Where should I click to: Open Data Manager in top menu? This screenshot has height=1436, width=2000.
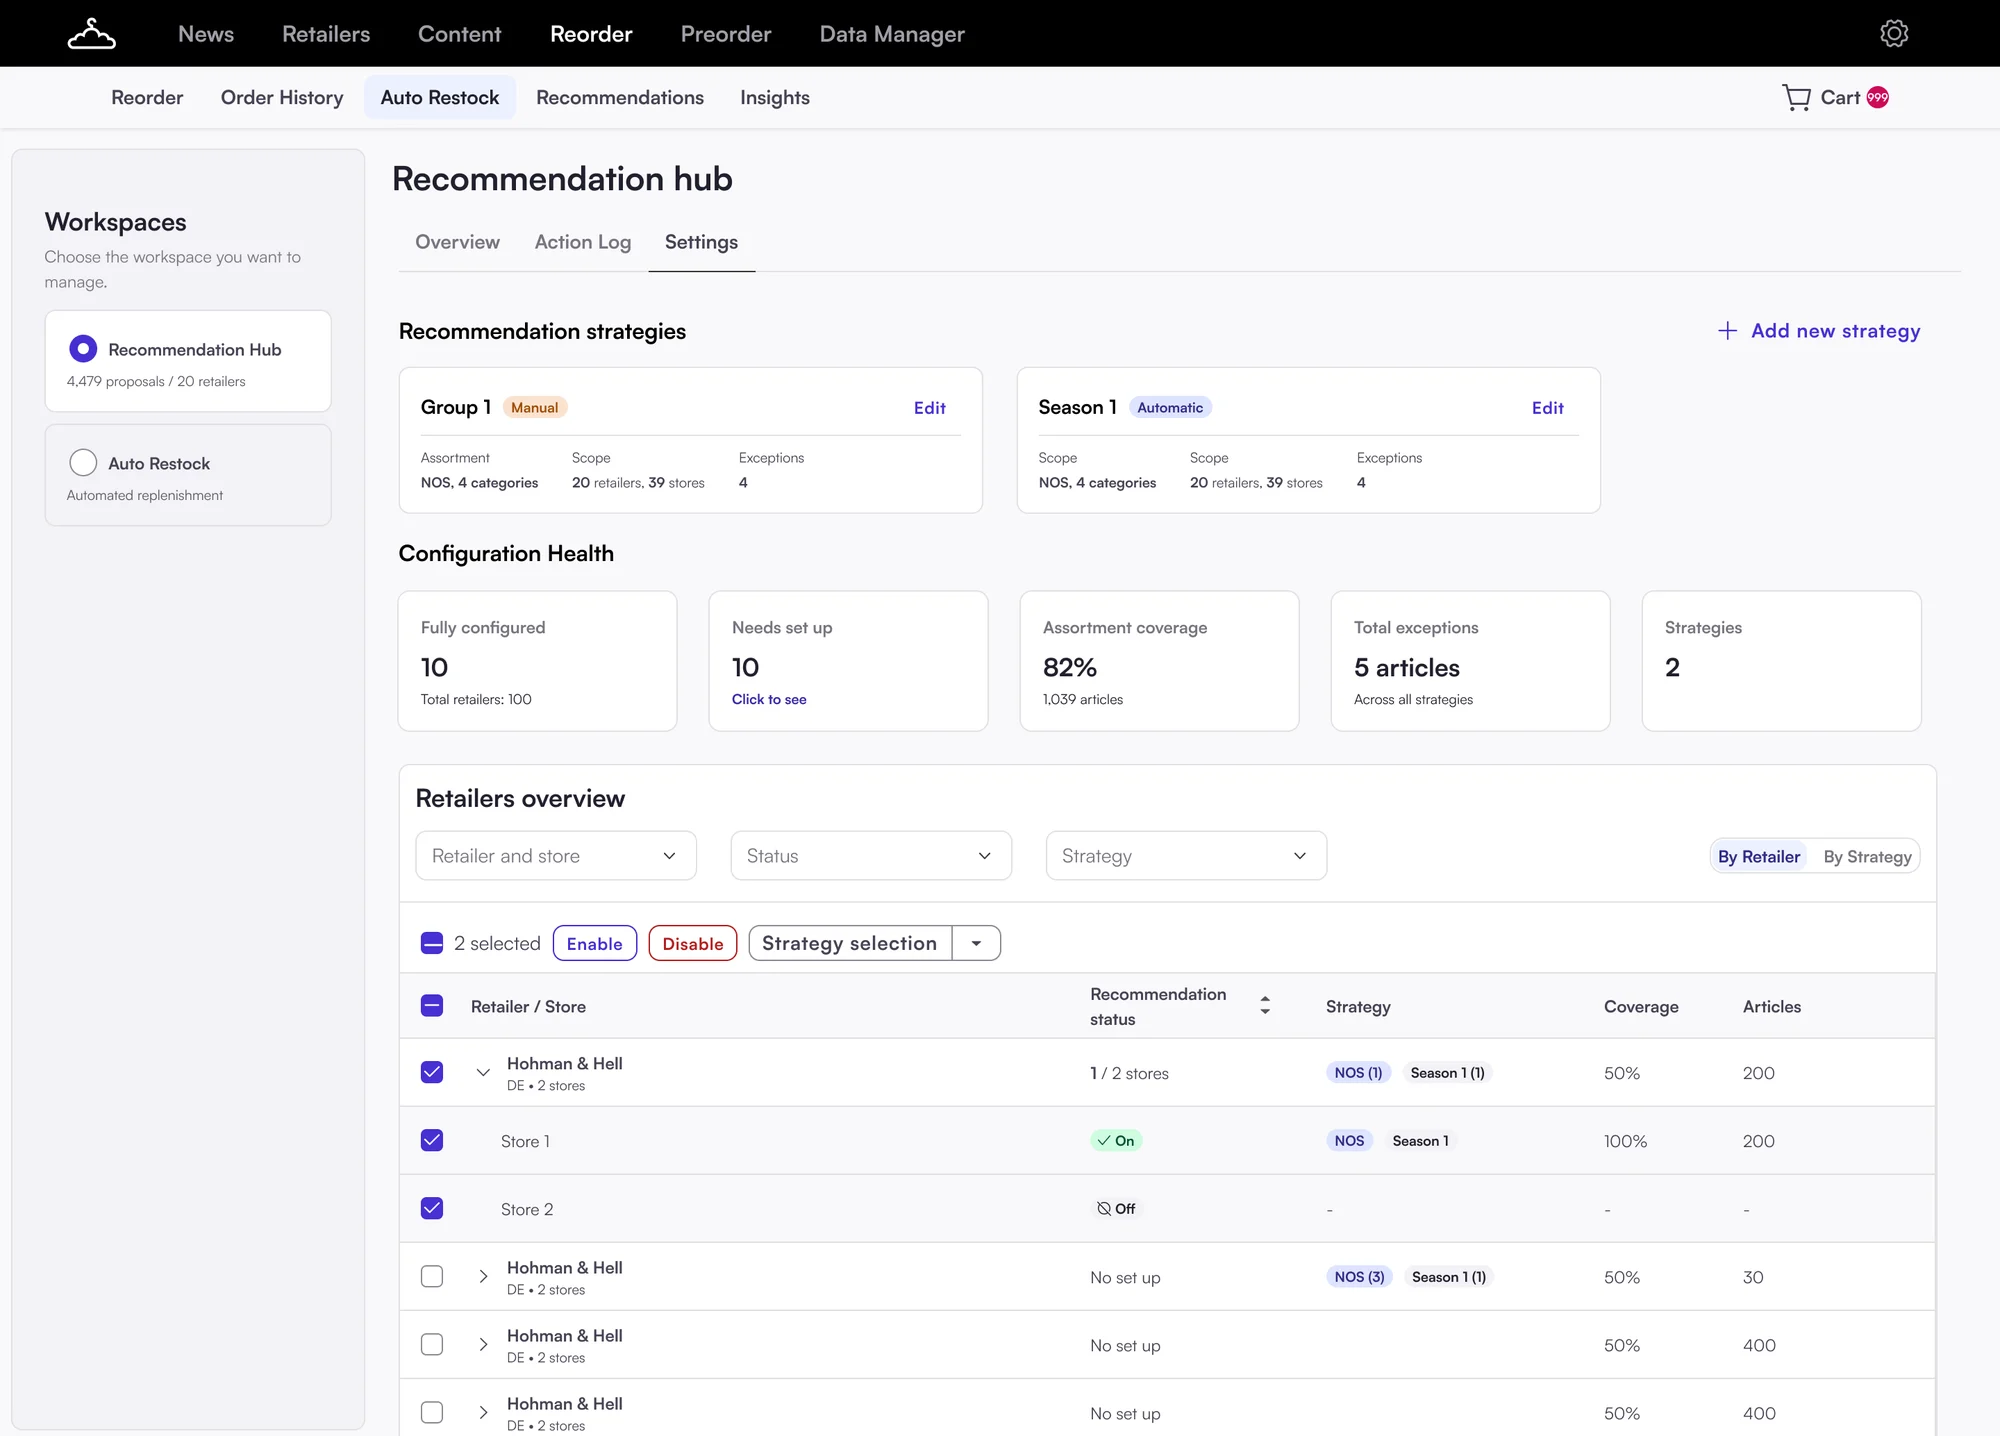pyautogui.click(x=892, y=34)
